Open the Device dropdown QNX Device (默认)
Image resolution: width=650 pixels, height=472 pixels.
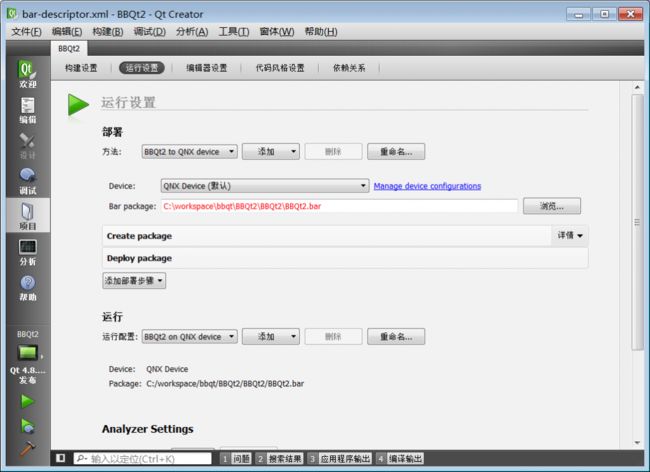tap(264, 186)
